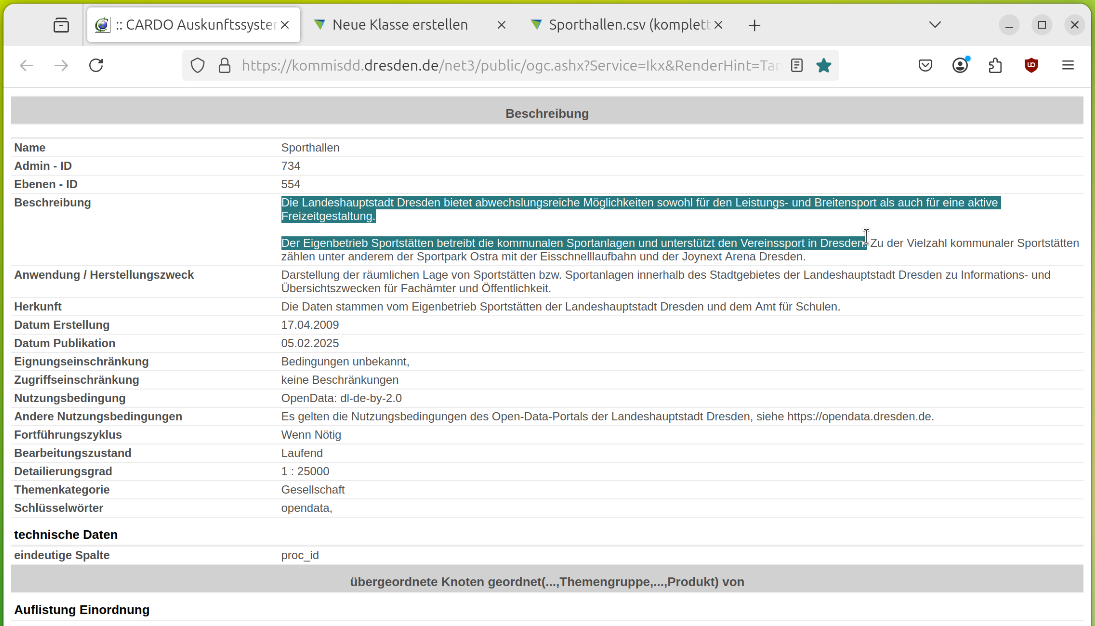Click the Themenkategorie label
This screenshot has width=1095, height=626.
(61, 490)
